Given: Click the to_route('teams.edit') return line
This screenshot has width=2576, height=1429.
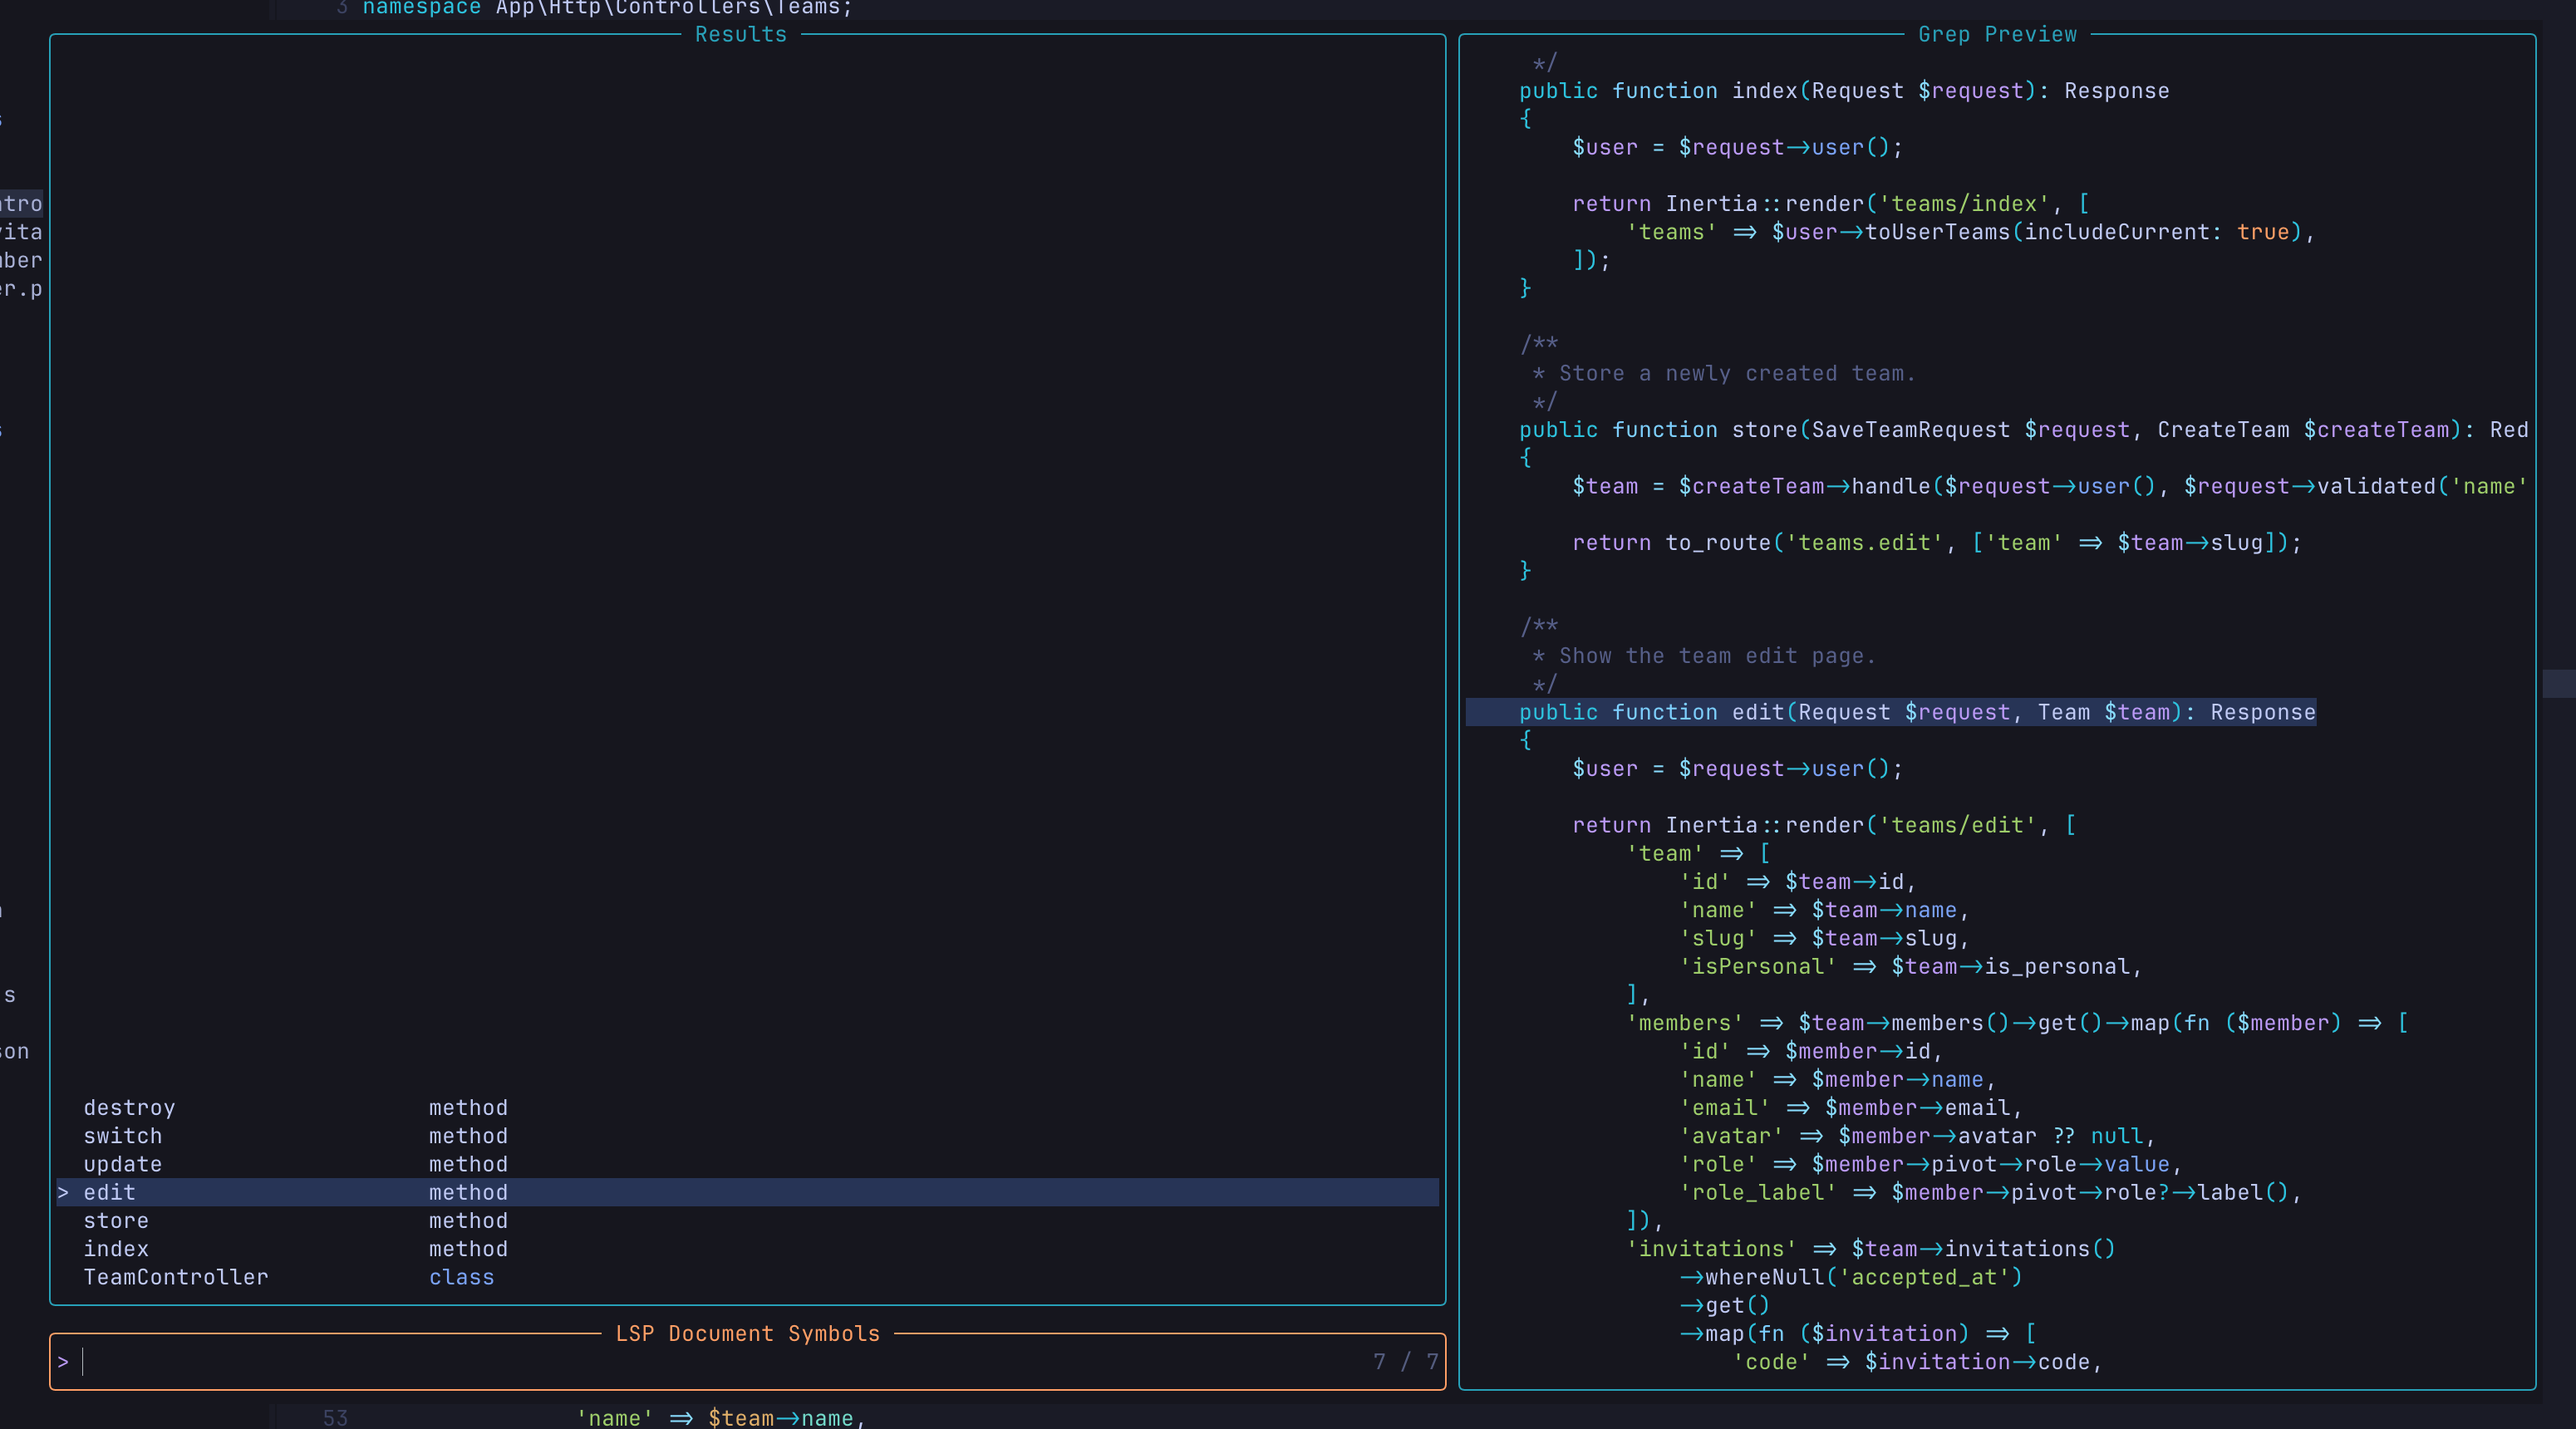Looking at the screenshot, I should click(x=1935, y=542).
